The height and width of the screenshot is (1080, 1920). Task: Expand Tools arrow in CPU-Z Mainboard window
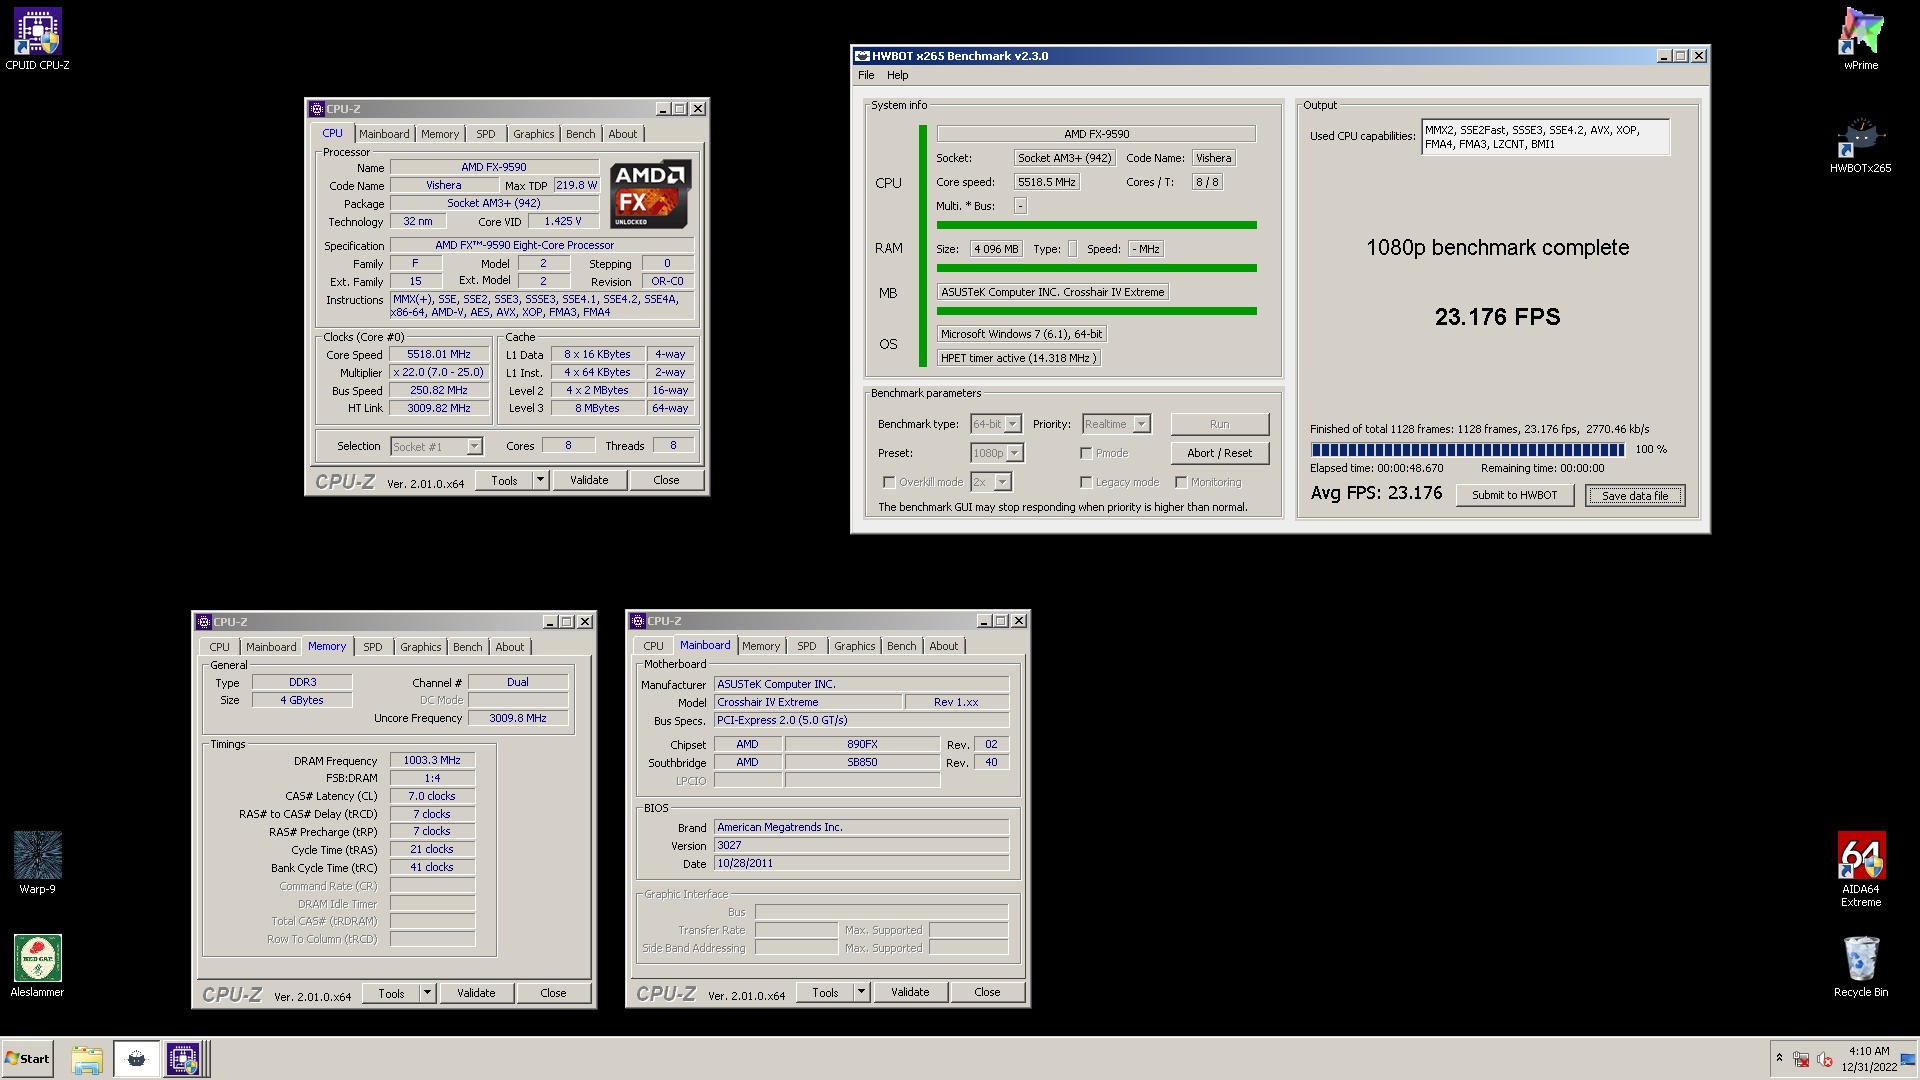point(861,993)
